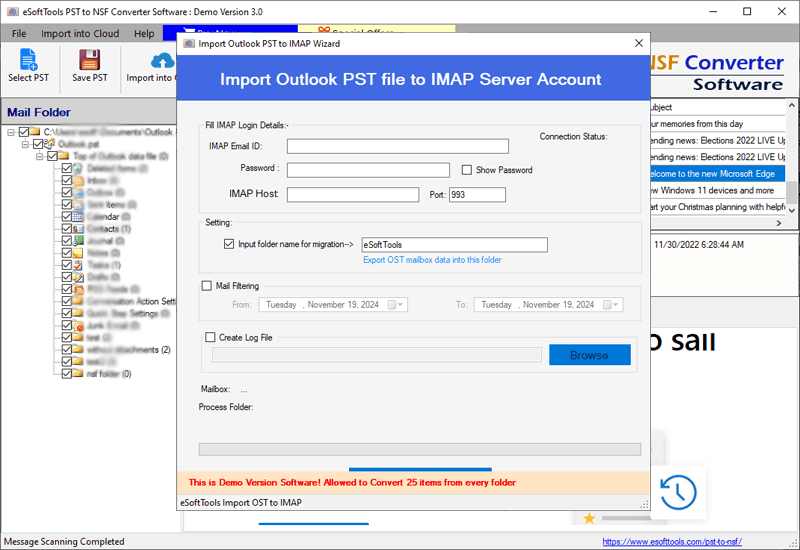This screenshot has height=550, width=800.
Task: Click the Outbox folder icon in tree
Action: pos(78,192)
